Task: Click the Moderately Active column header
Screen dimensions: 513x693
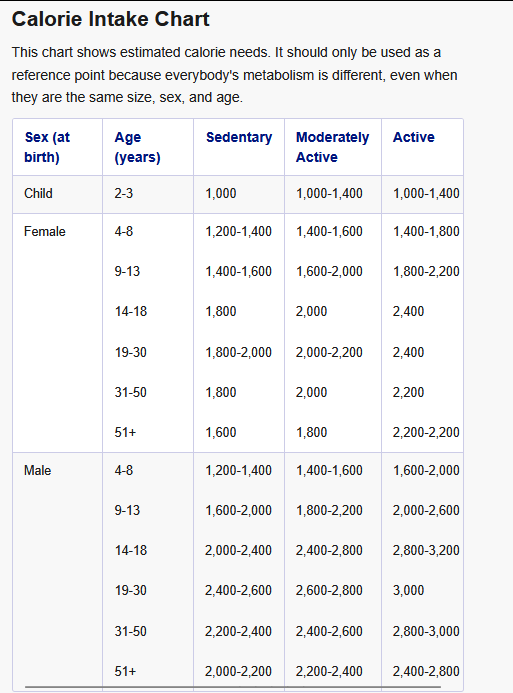Action: 332,147
